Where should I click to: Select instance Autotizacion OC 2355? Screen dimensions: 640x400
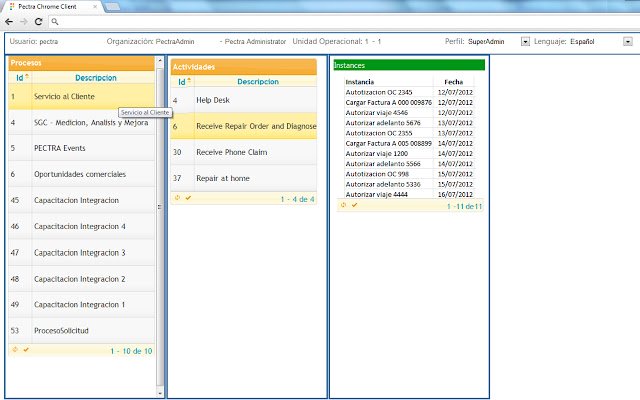[x=409, y=133]
